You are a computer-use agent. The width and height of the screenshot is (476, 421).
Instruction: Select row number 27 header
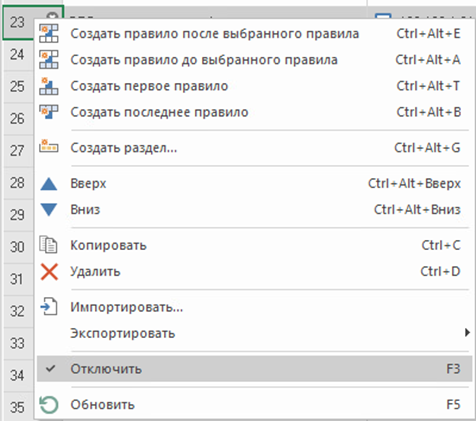tap(17, 150)
